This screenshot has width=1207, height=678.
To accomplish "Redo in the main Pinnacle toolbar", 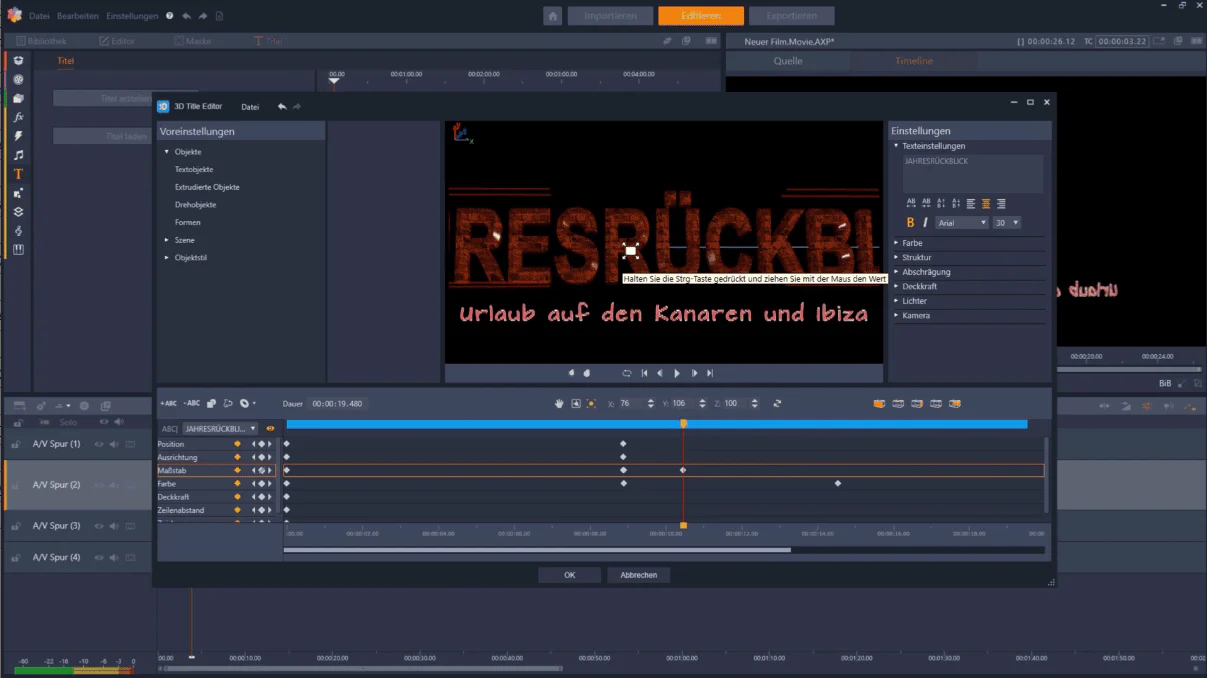I will coord(204,16).
